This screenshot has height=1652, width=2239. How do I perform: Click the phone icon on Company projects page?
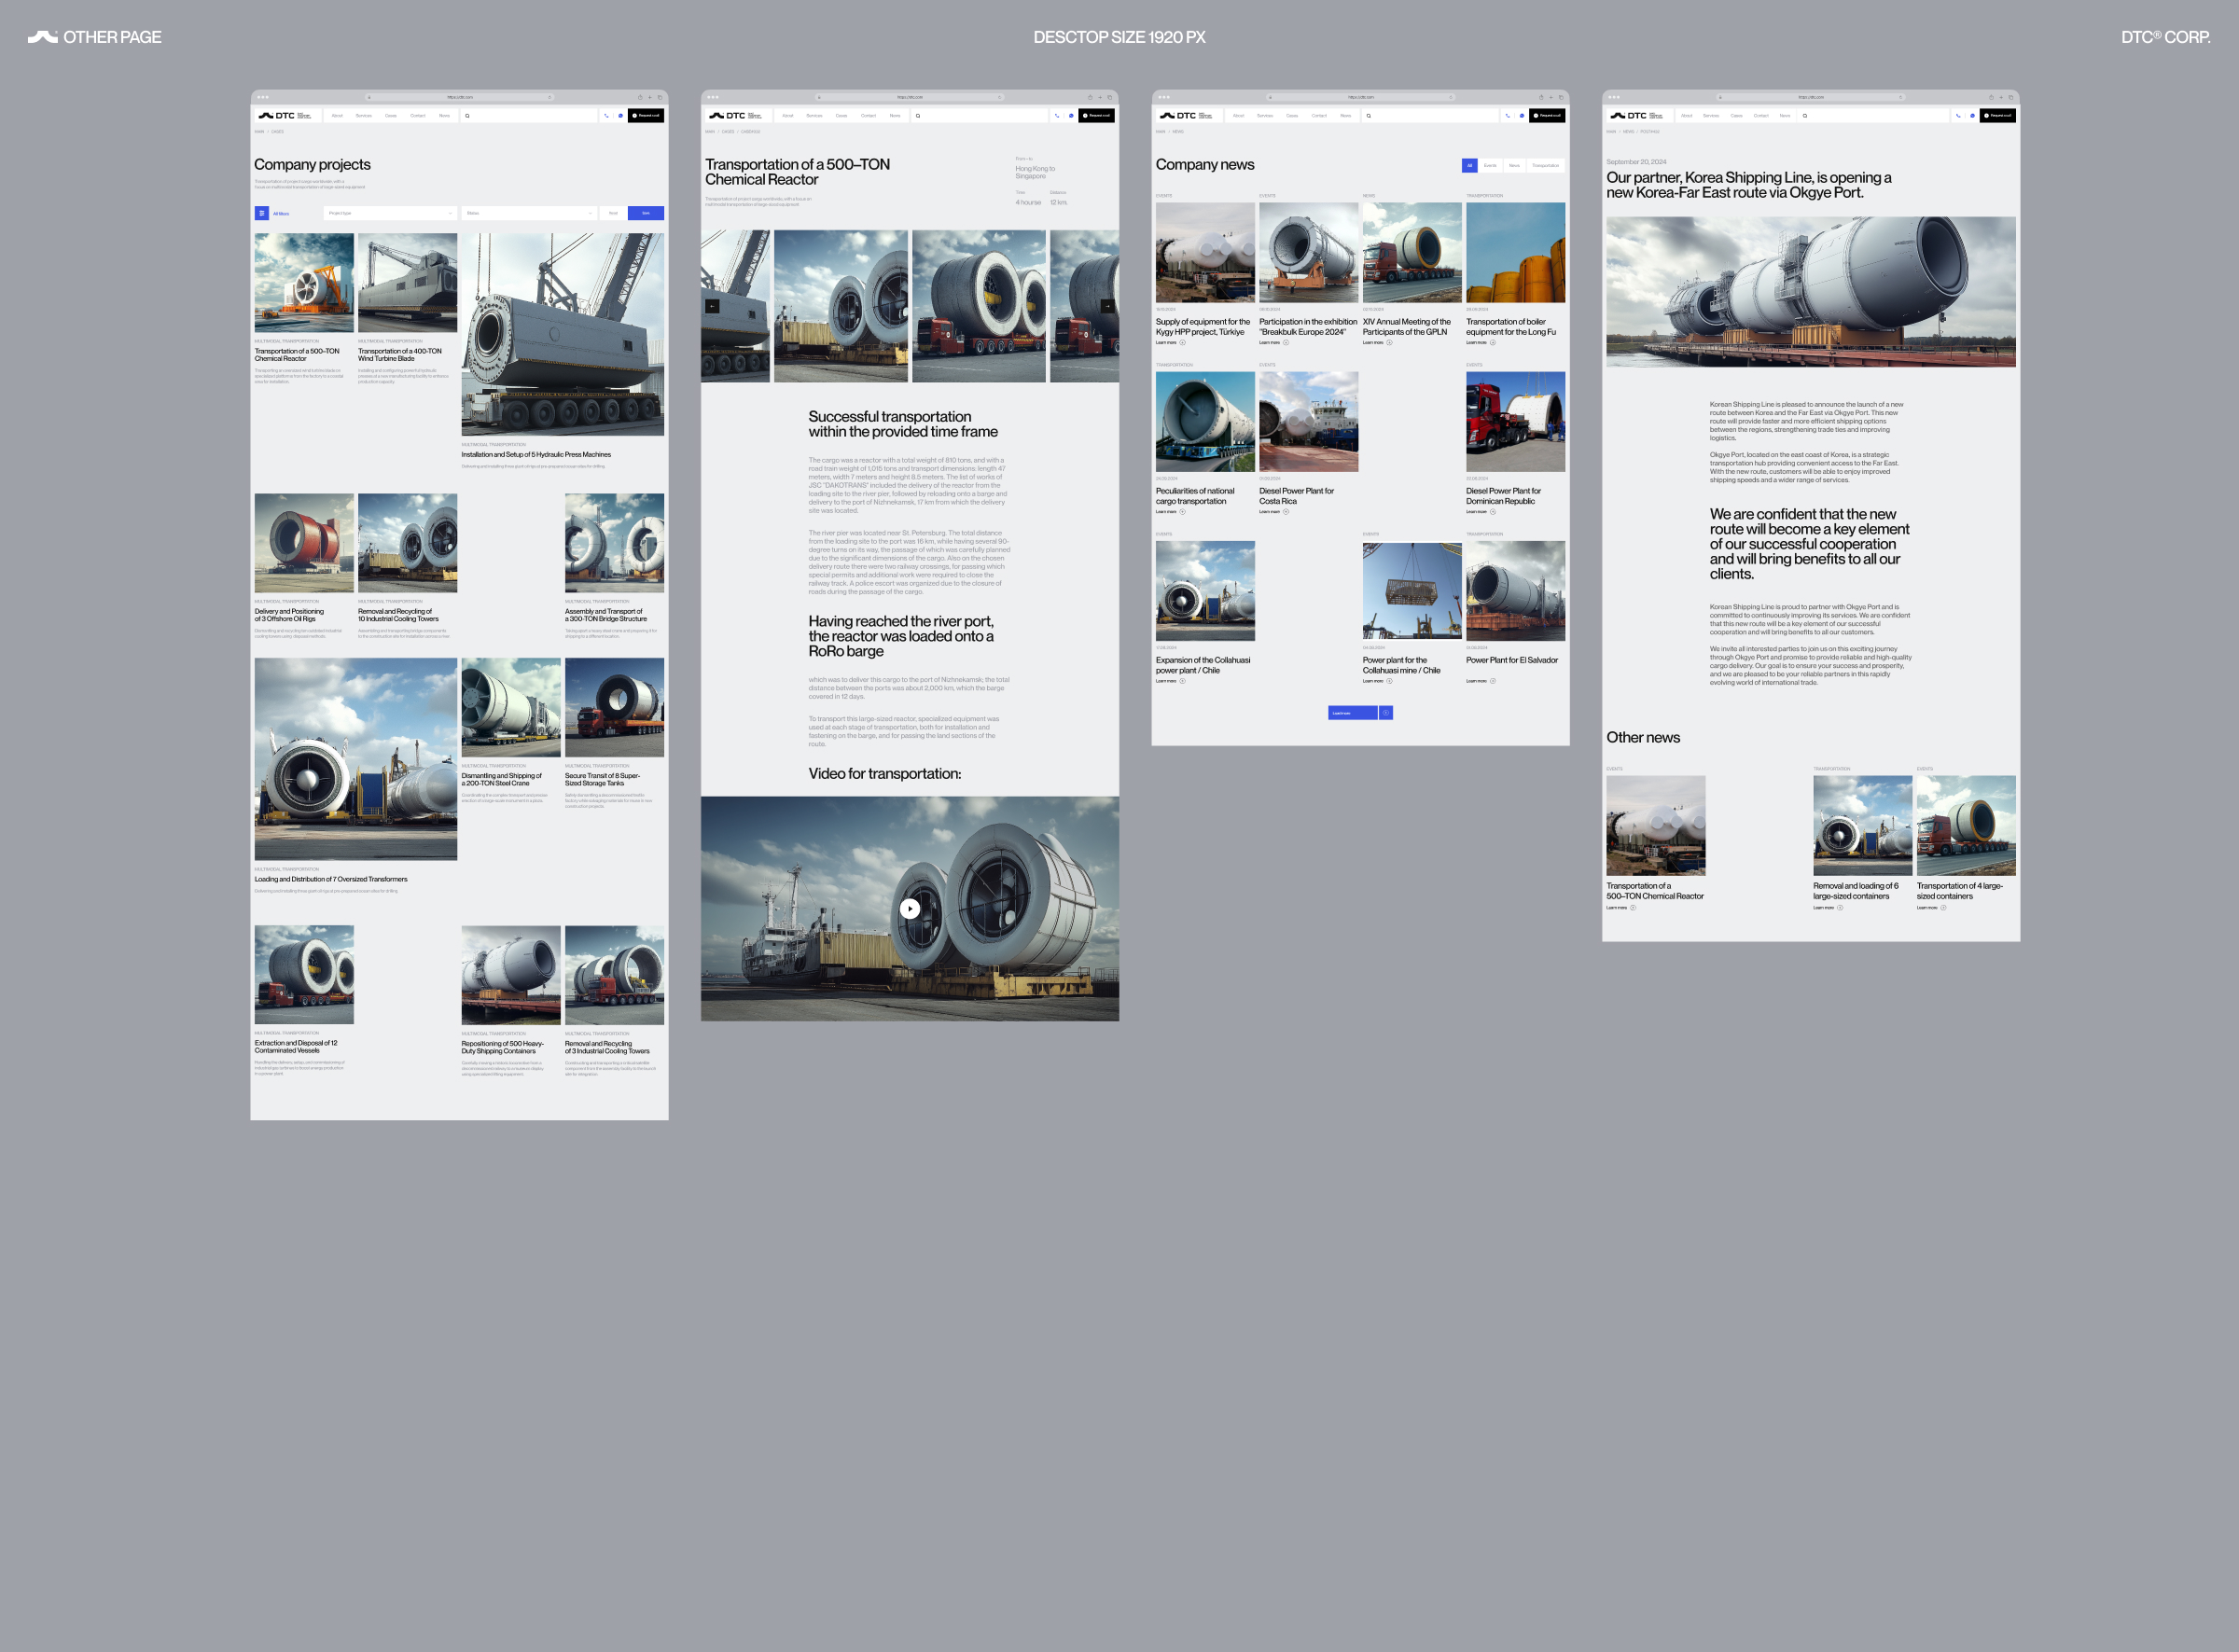606,116
